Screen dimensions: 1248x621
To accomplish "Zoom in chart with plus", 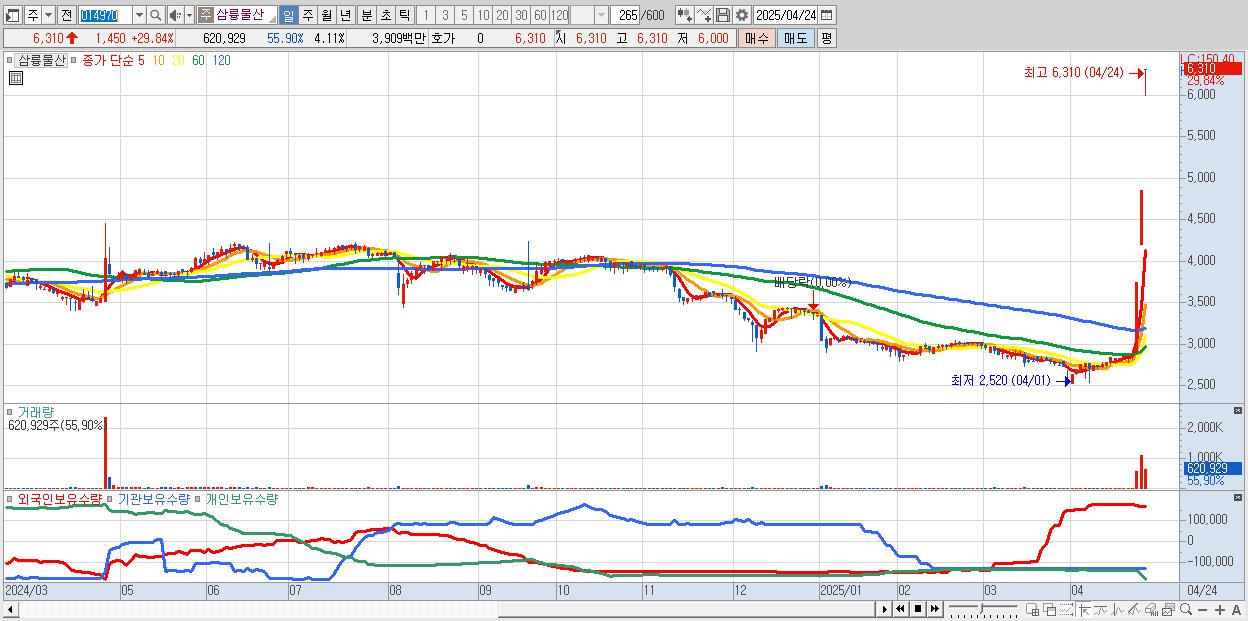I will (1220, 610).
